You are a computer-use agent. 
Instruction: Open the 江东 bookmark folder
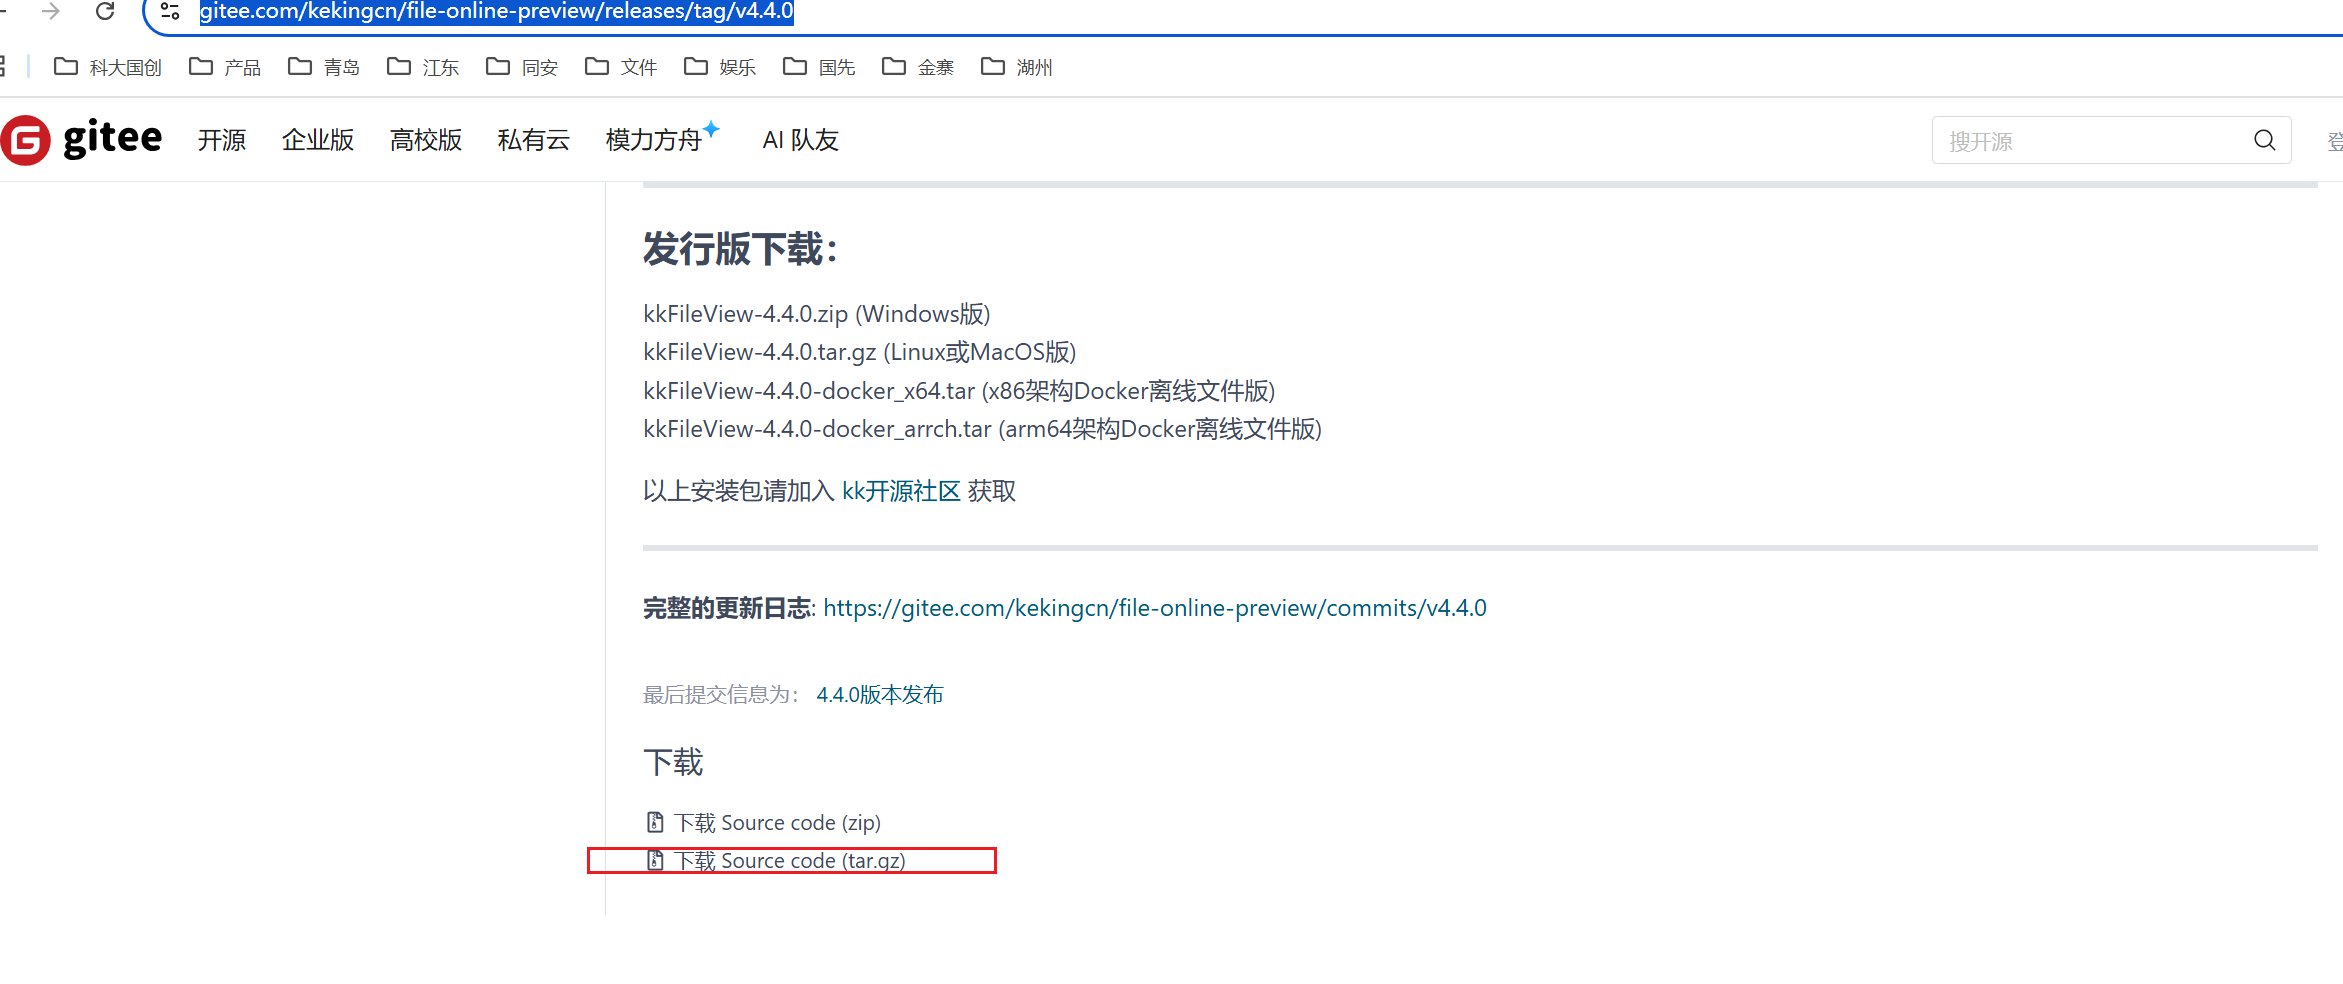(x=423, y=67)
